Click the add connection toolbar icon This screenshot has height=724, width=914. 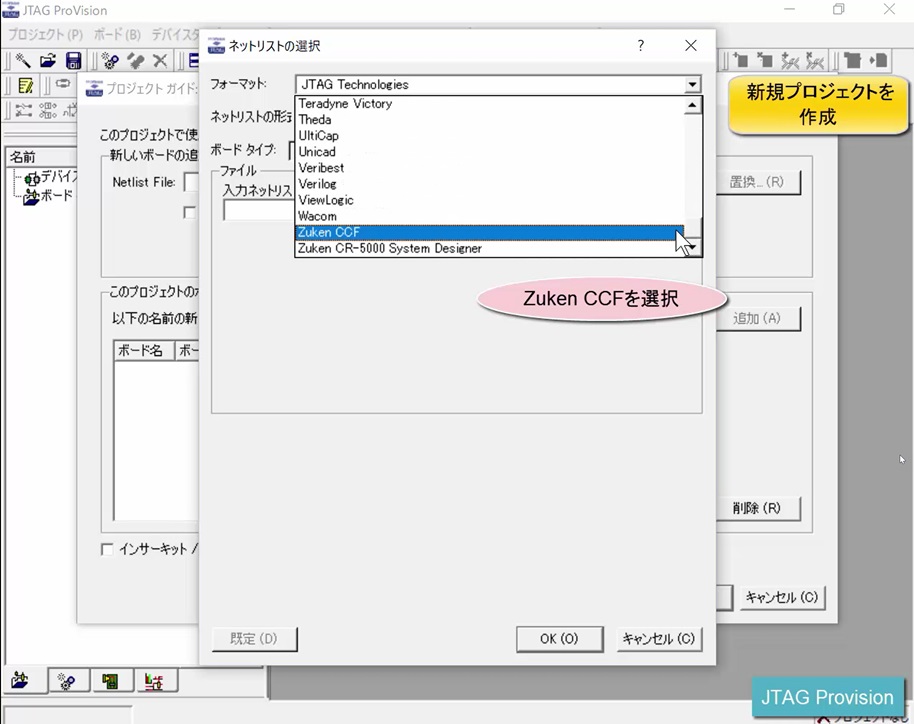[x=790, y=60]
